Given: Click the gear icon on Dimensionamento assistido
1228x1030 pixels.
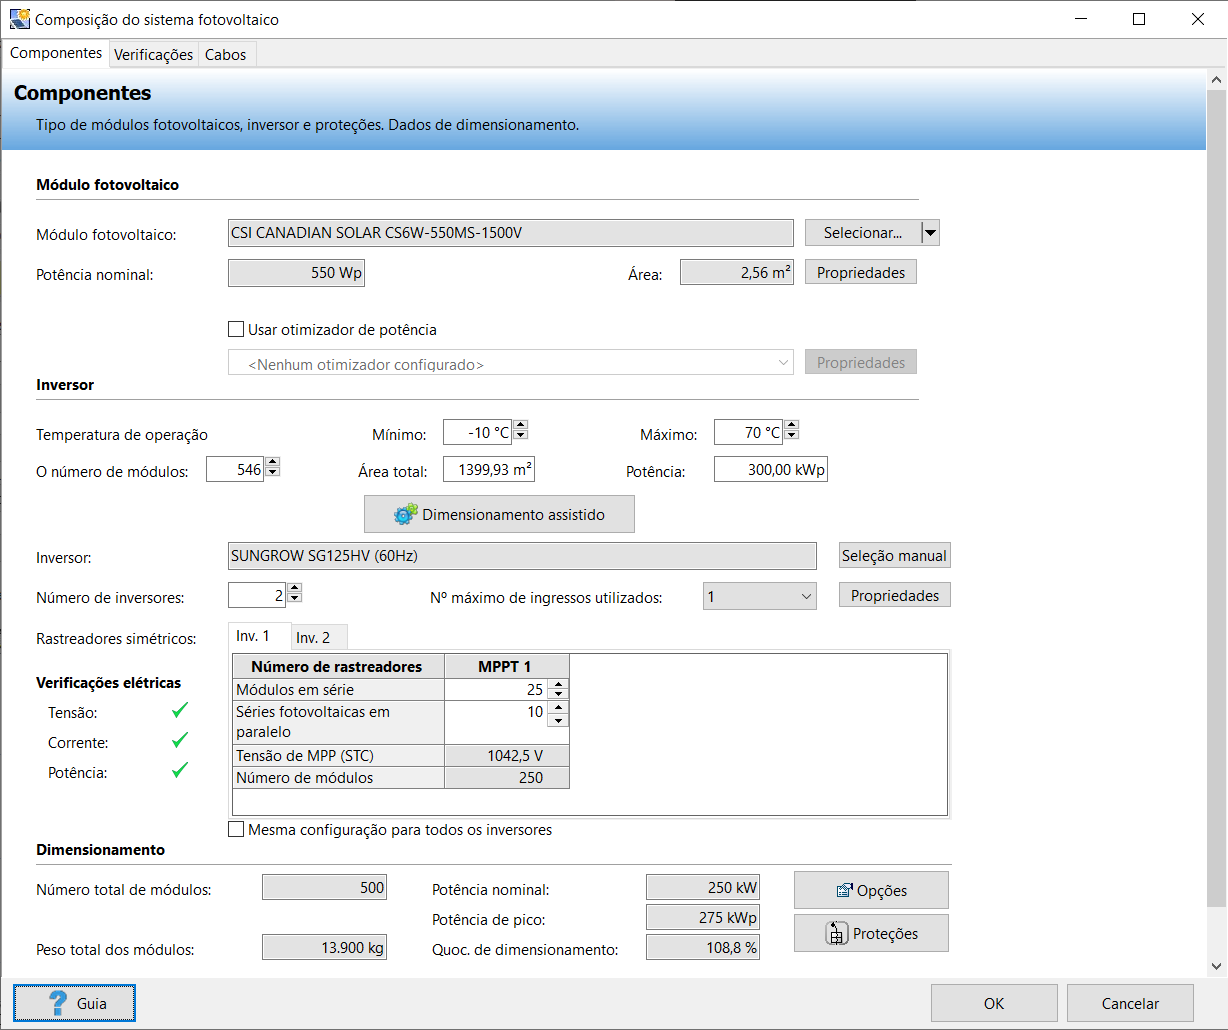Looking at the screenshot, I should coord(405,515).
